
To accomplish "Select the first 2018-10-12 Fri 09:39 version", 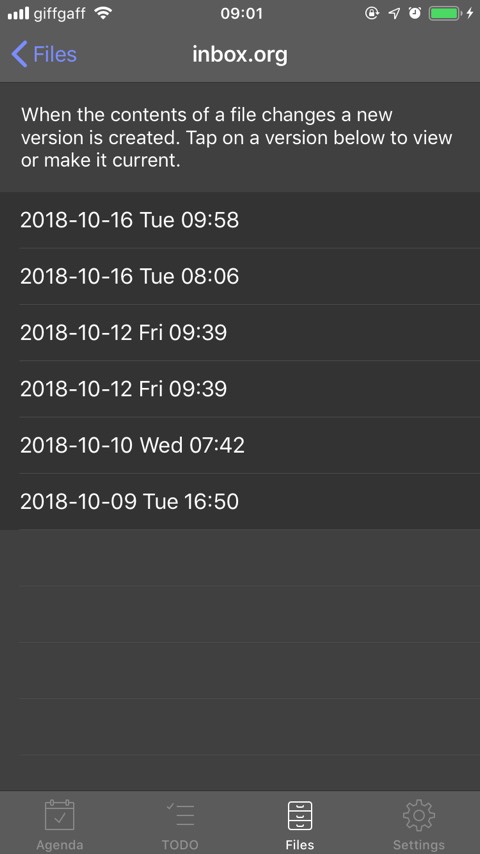I will [240, 333].
